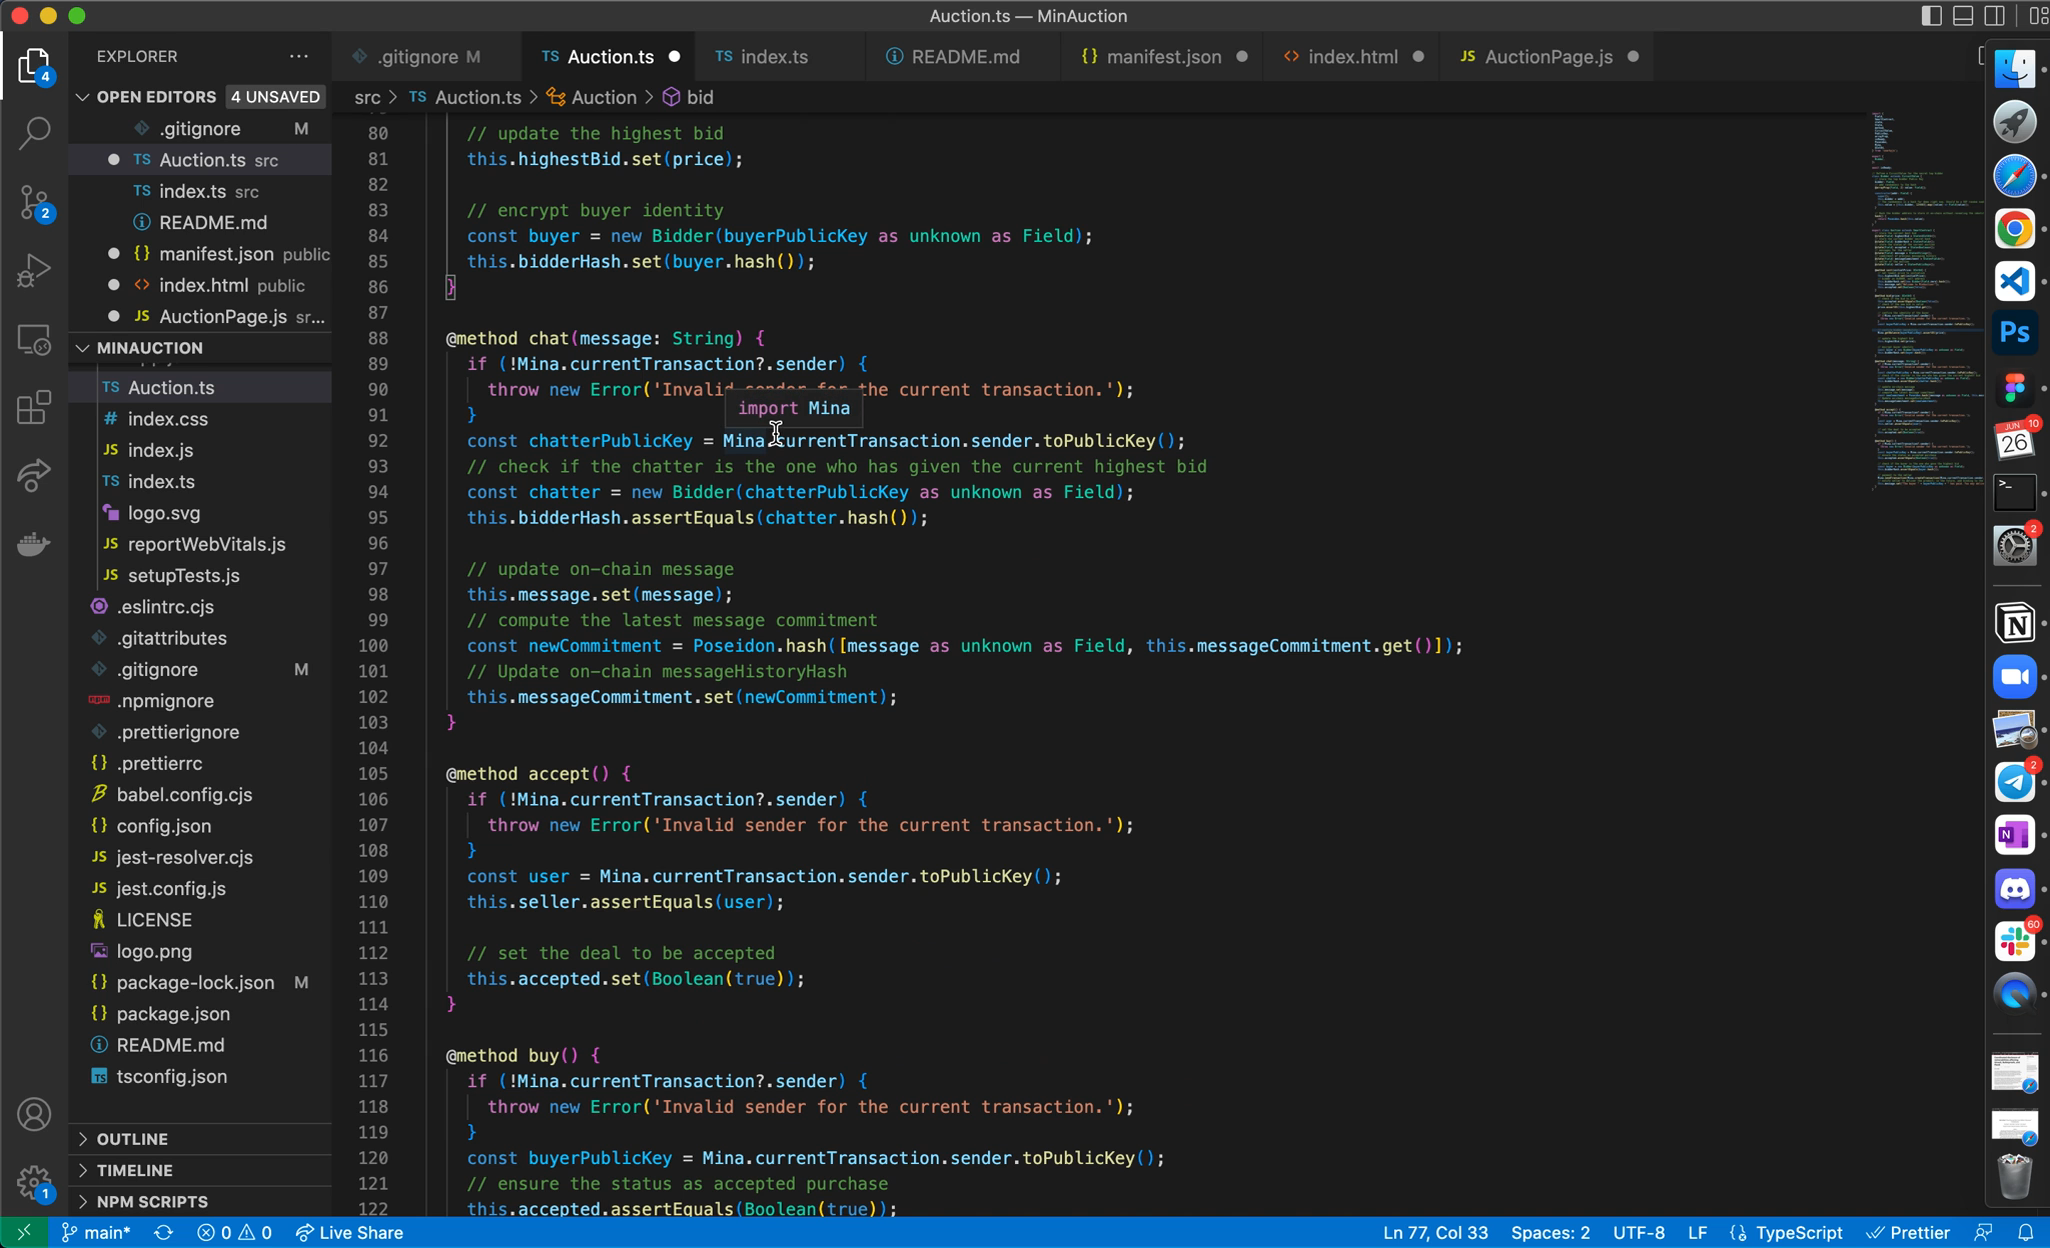The image size is (2050, 1248).
Task: Open Discord from the Dock
Action: 2014,888
